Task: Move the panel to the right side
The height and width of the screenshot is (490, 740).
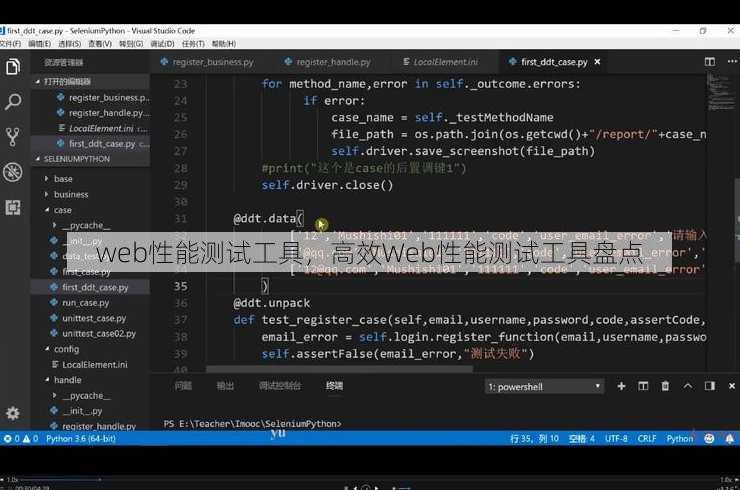Action: 710,386
